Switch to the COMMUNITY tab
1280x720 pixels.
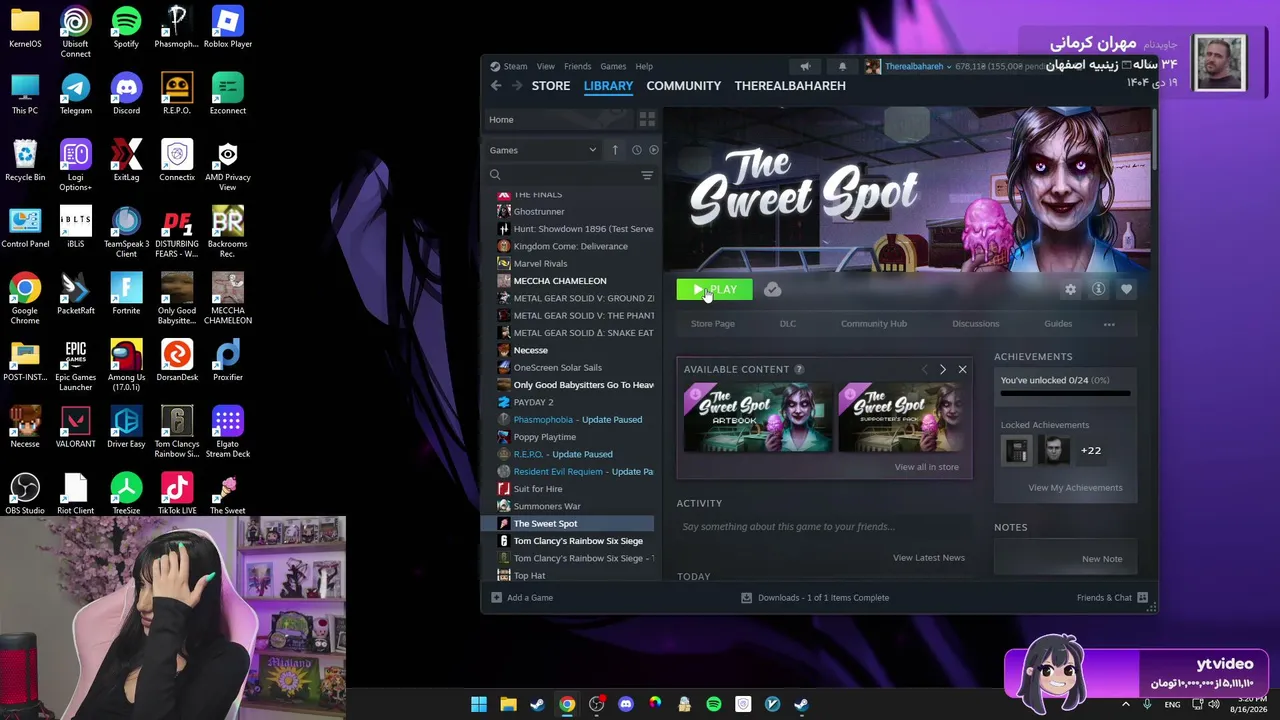(683, 86)
